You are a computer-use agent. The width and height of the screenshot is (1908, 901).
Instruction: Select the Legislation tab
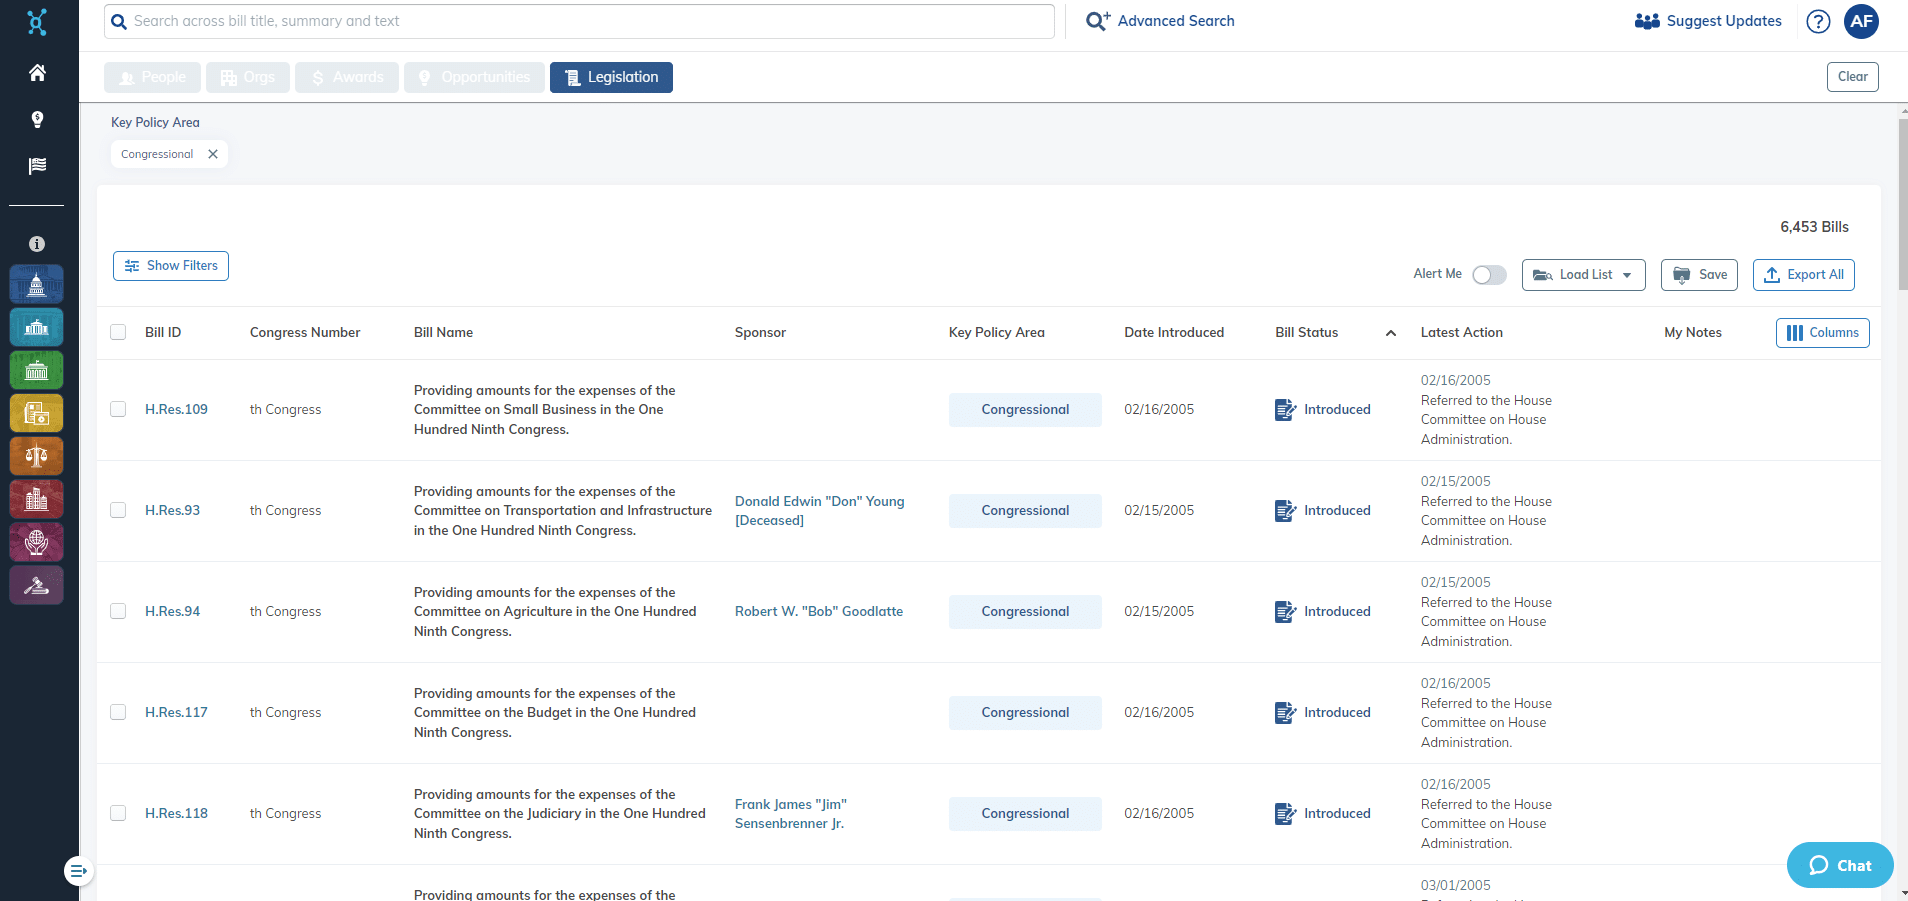611,77
